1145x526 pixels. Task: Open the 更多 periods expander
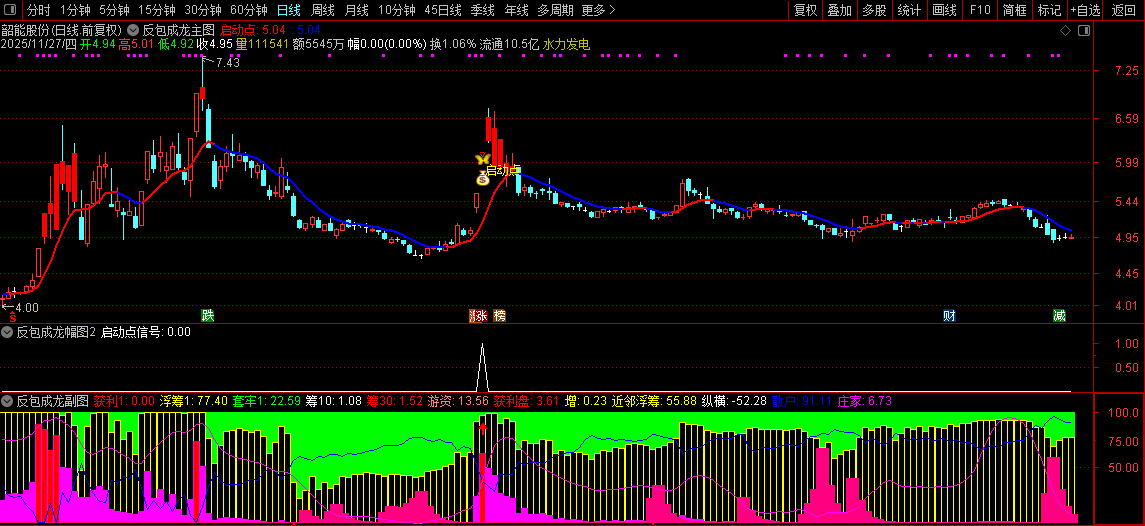click(598, 10)
